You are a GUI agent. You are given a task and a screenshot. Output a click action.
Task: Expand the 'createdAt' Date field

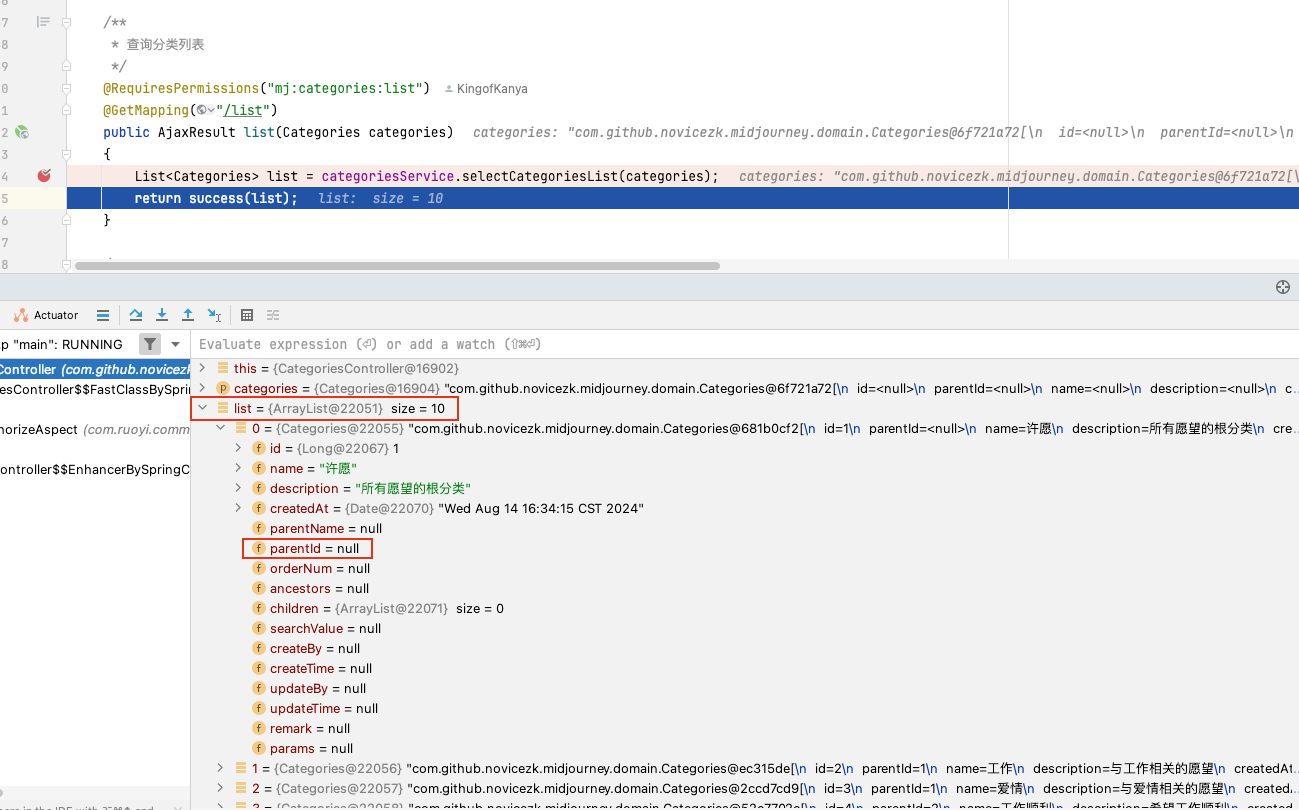tap(238, 508)
